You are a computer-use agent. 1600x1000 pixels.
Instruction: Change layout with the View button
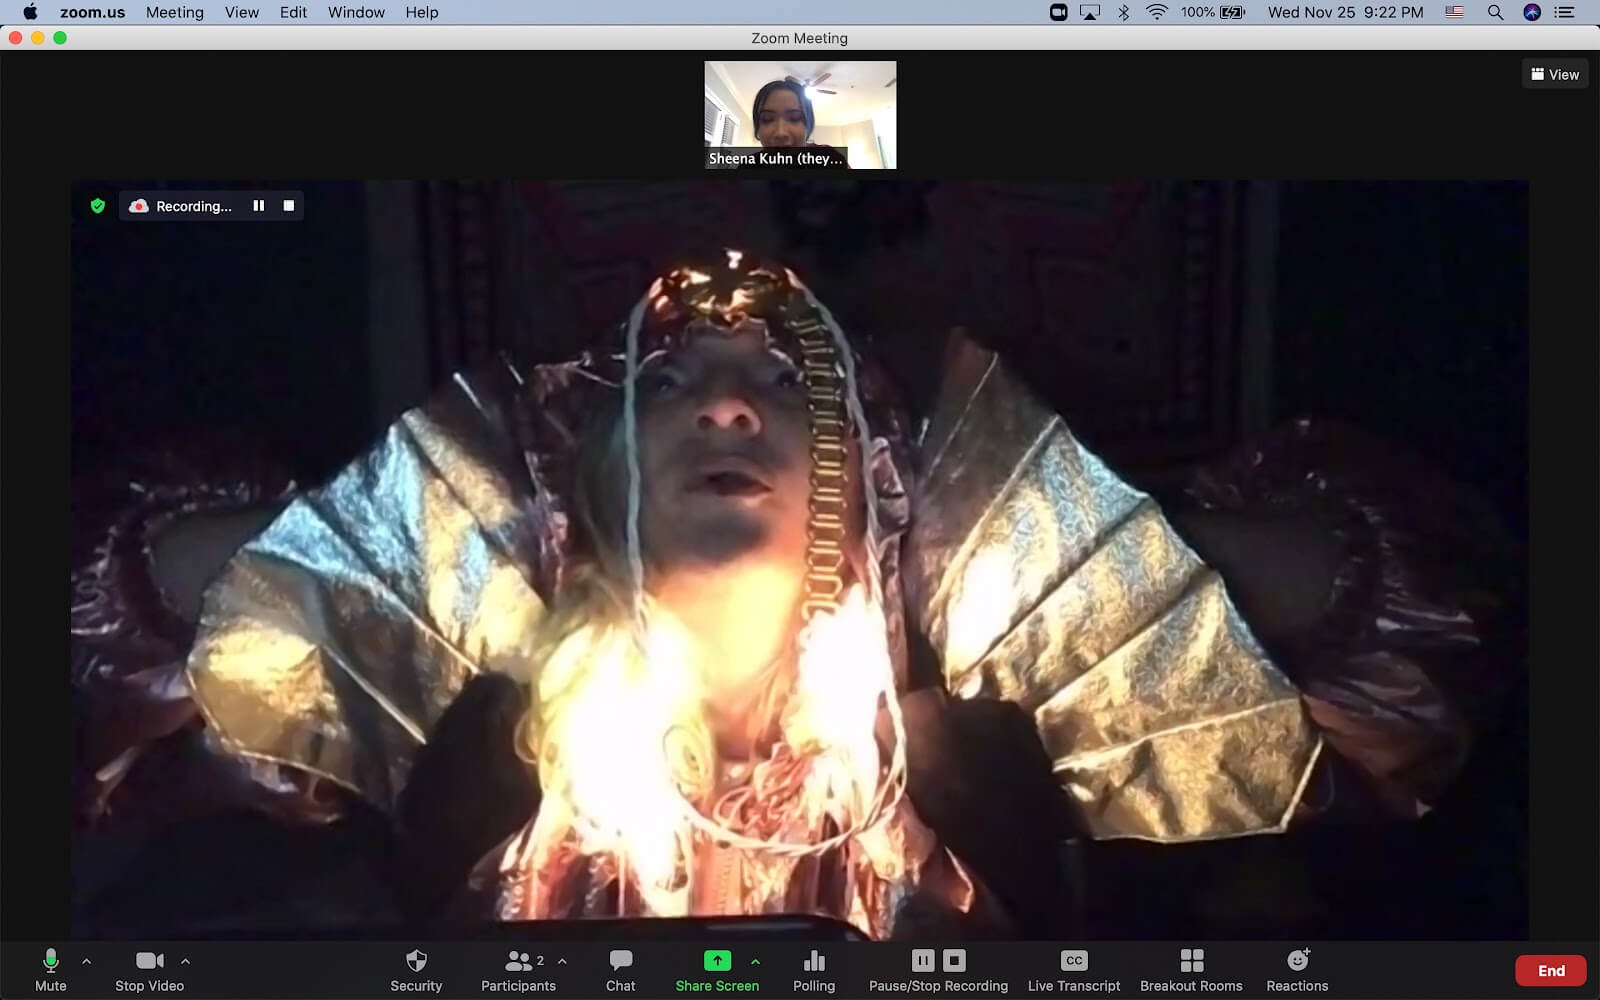coord(1555,74)
